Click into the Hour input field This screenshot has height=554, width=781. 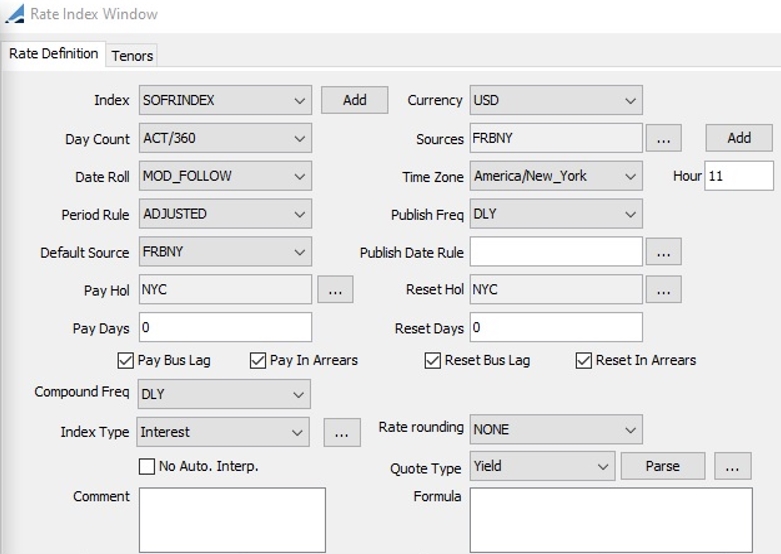739,176
